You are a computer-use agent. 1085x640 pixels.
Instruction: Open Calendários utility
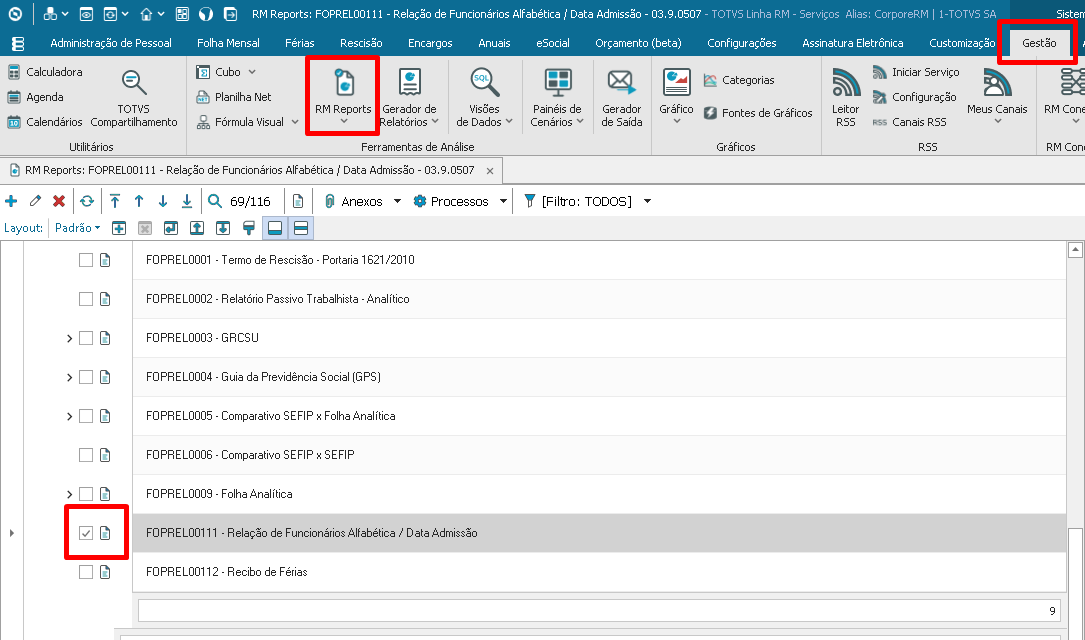coord(45,122)
